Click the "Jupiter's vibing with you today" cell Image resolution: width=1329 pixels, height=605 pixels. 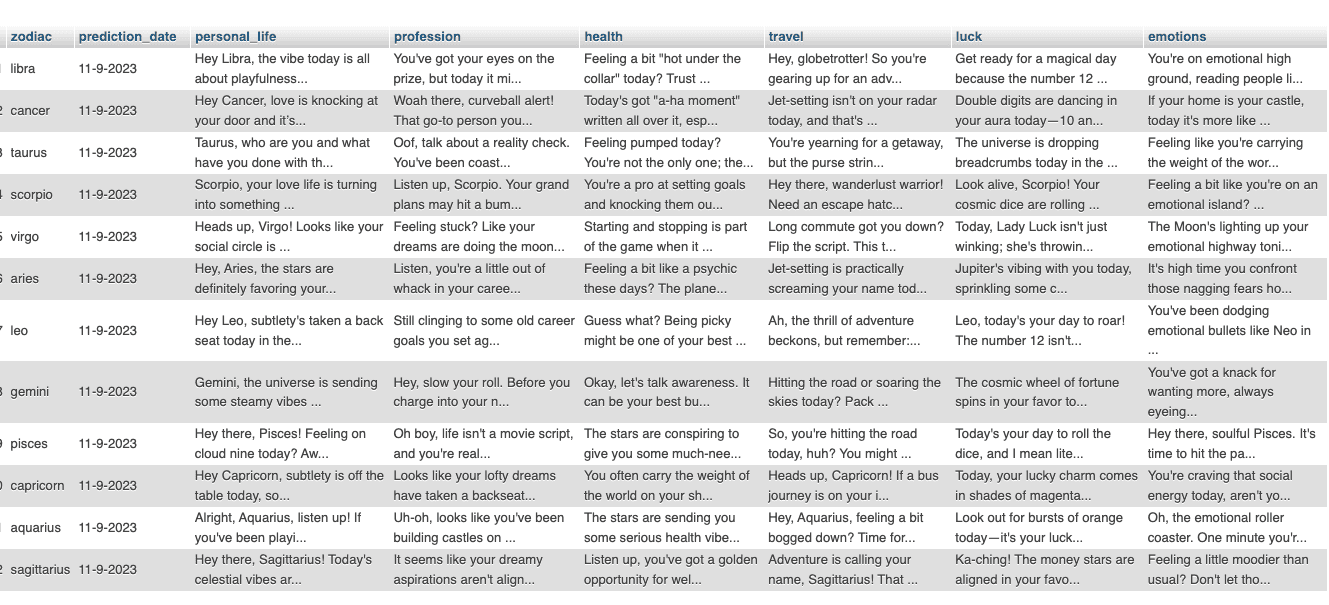click(x=1043, y=279)
